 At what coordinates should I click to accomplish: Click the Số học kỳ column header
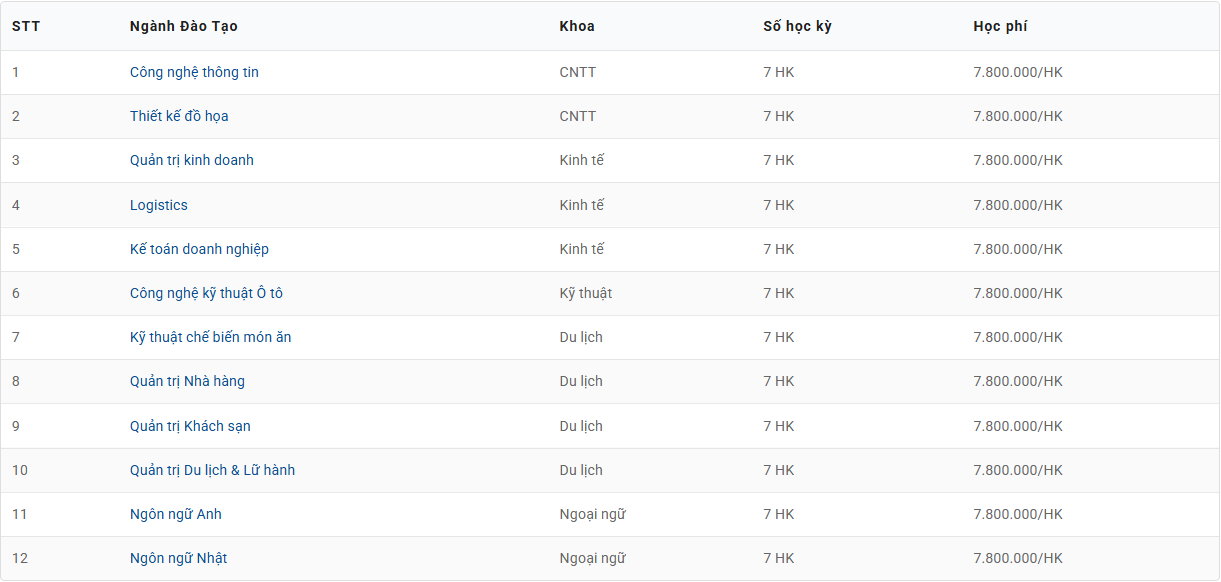797,26
